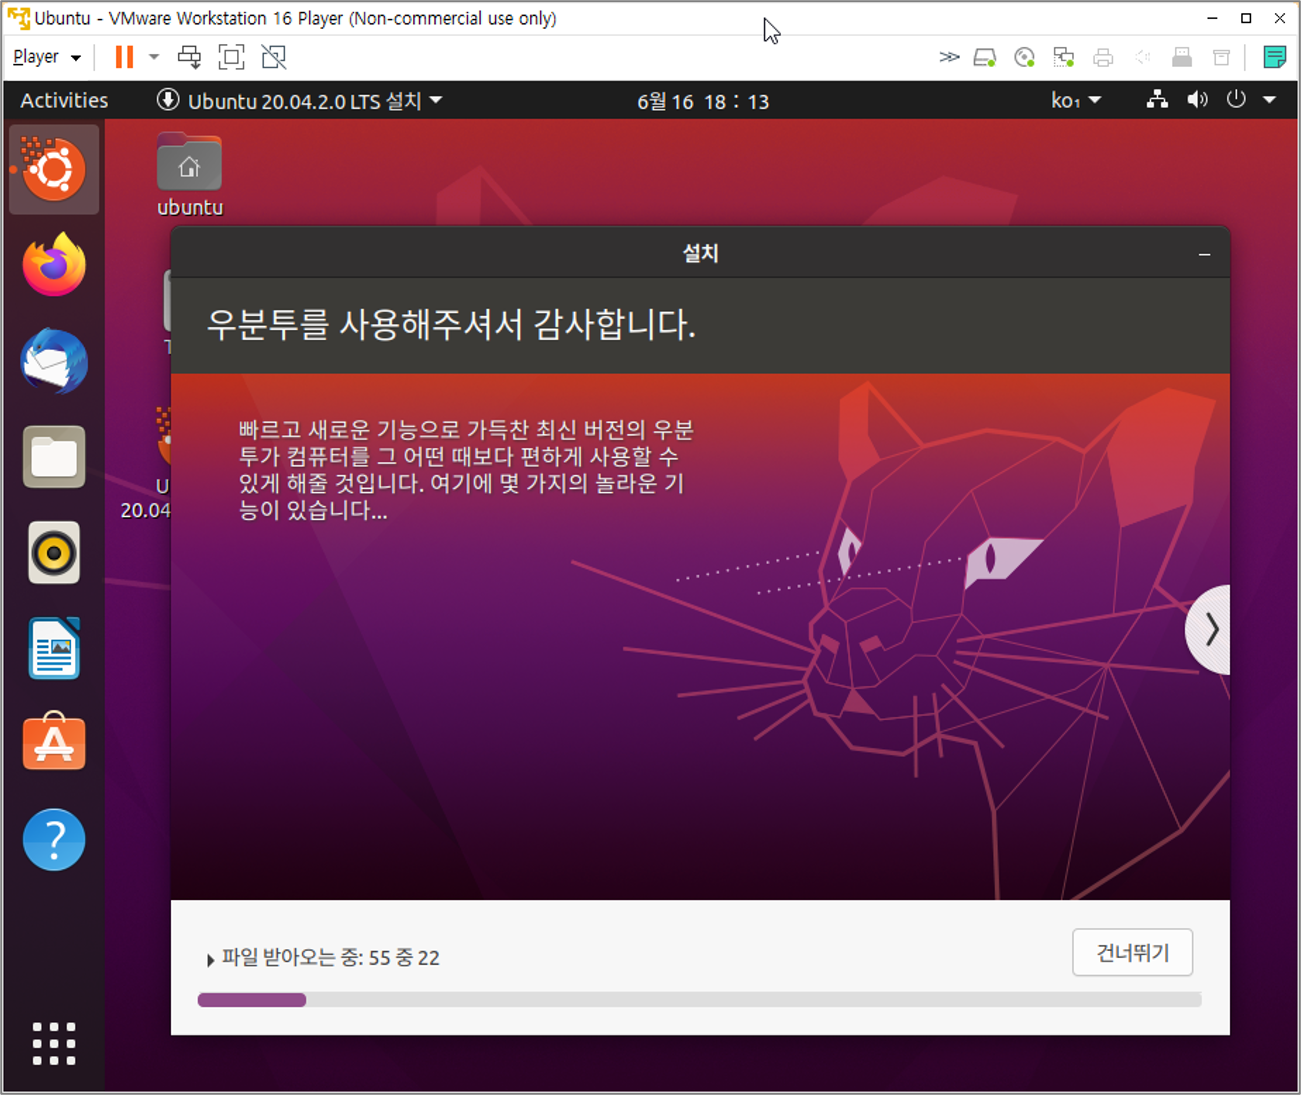Enter full screen mode in VMware toolbar

click(x=231, y=57)
